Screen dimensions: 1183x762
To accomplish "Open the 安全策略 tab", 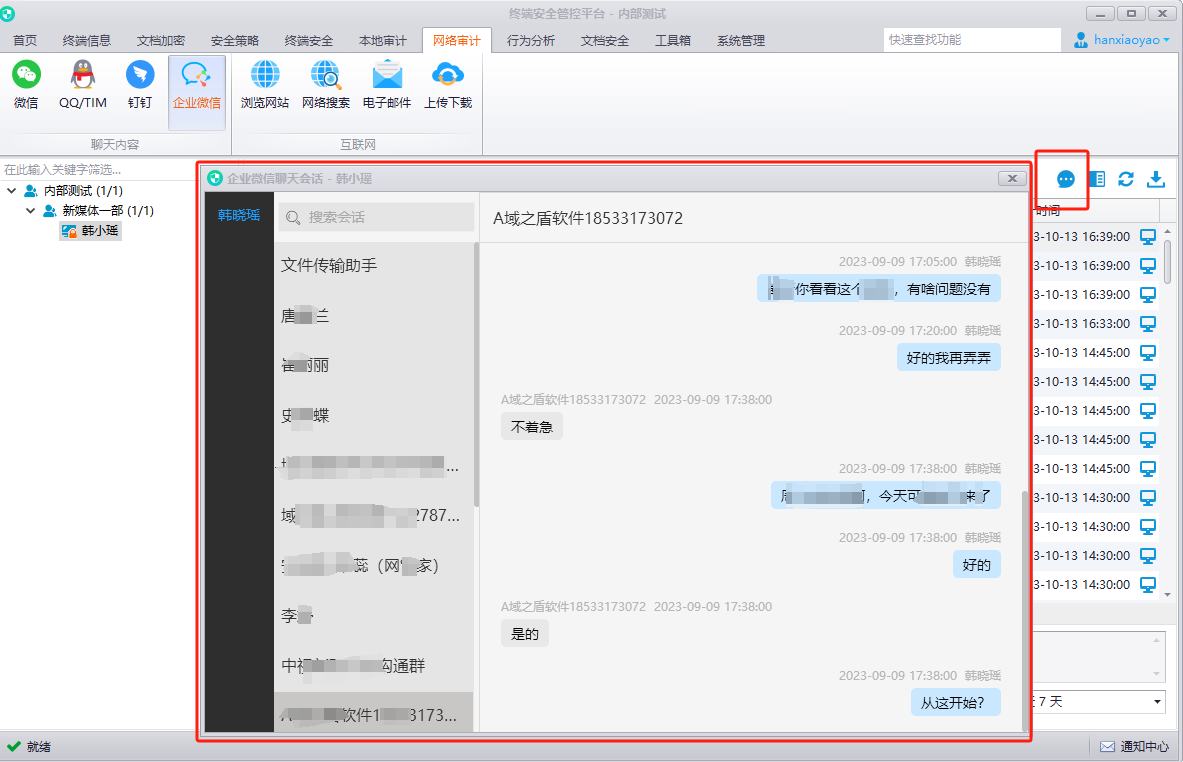I will (235, 41).
